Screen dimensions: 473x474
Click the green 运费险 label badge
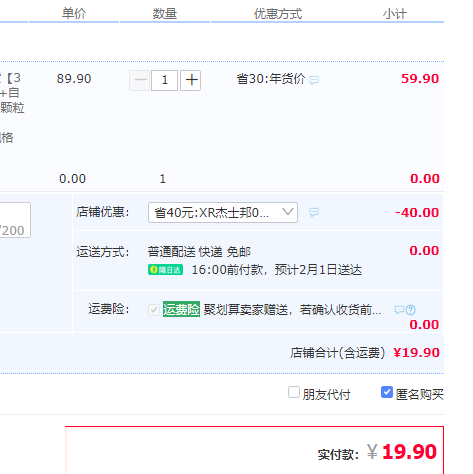pyautogui.click(x=181, y=309)
